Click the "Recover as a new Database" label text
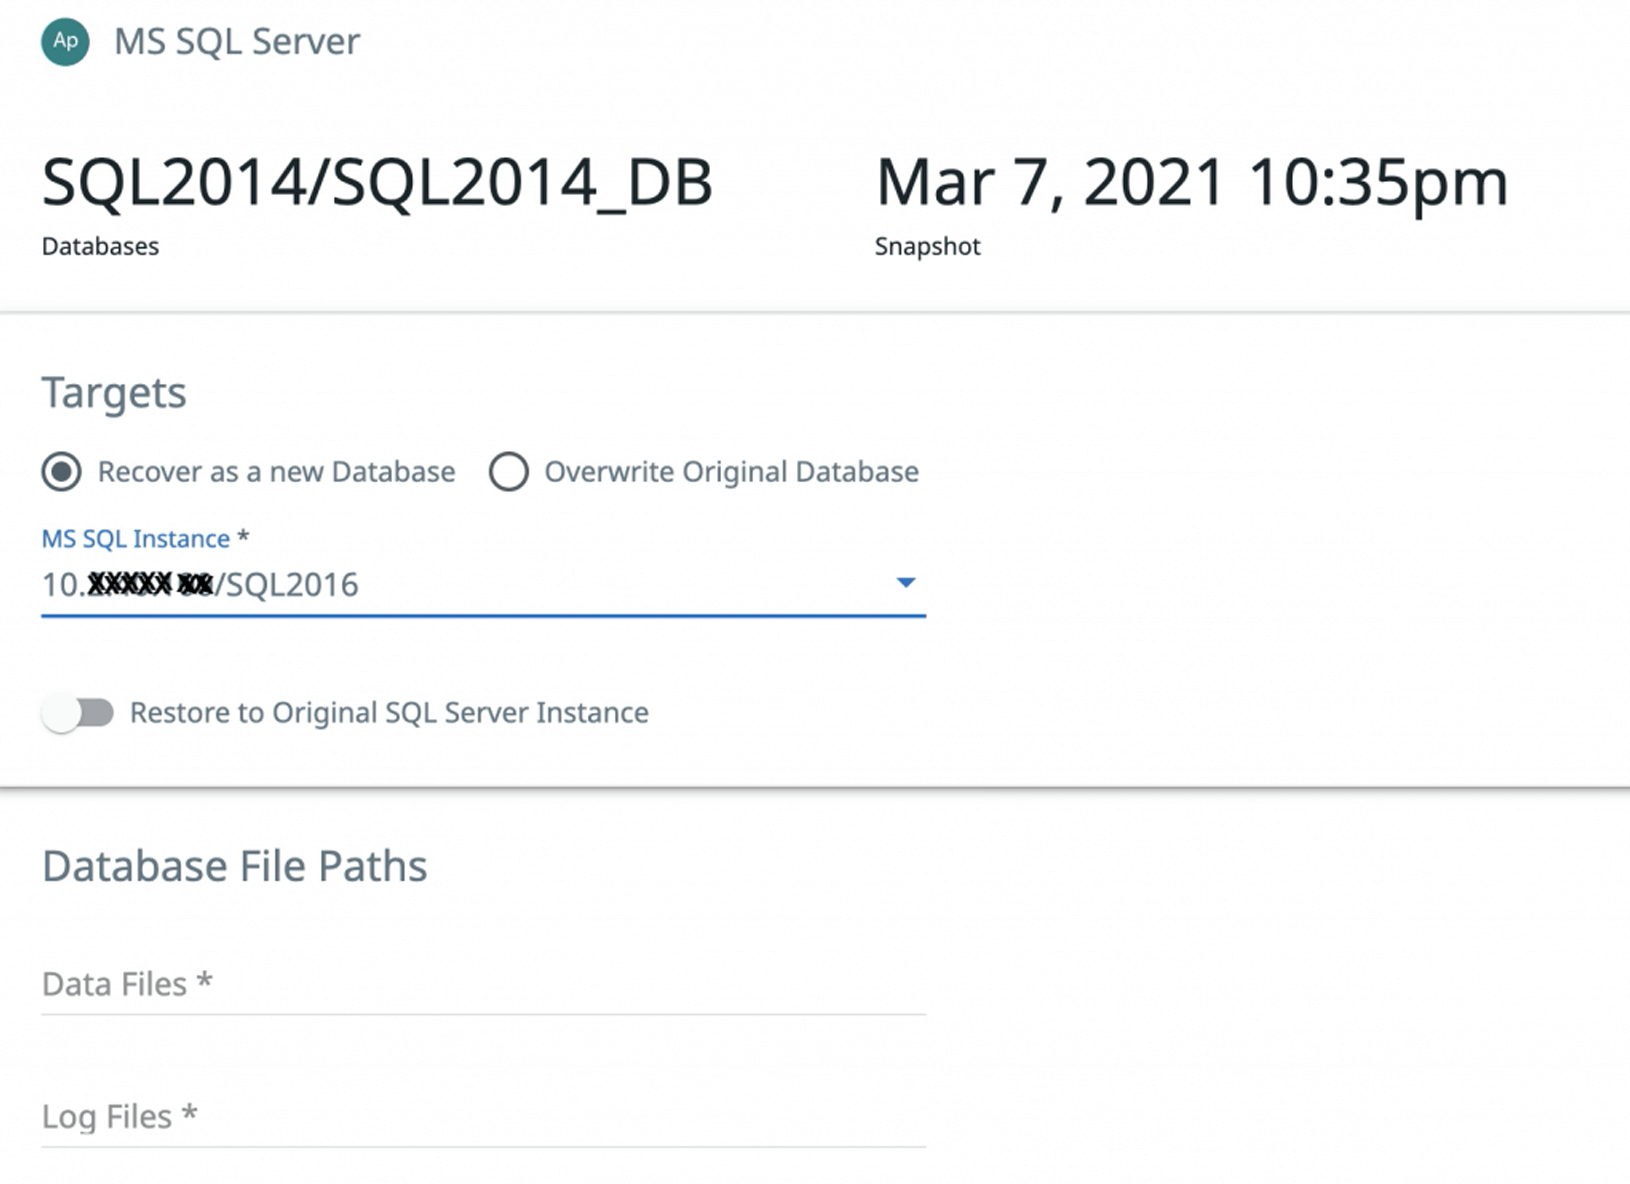The width and height of the screenshot is (1630, 1184). (276, 472)
